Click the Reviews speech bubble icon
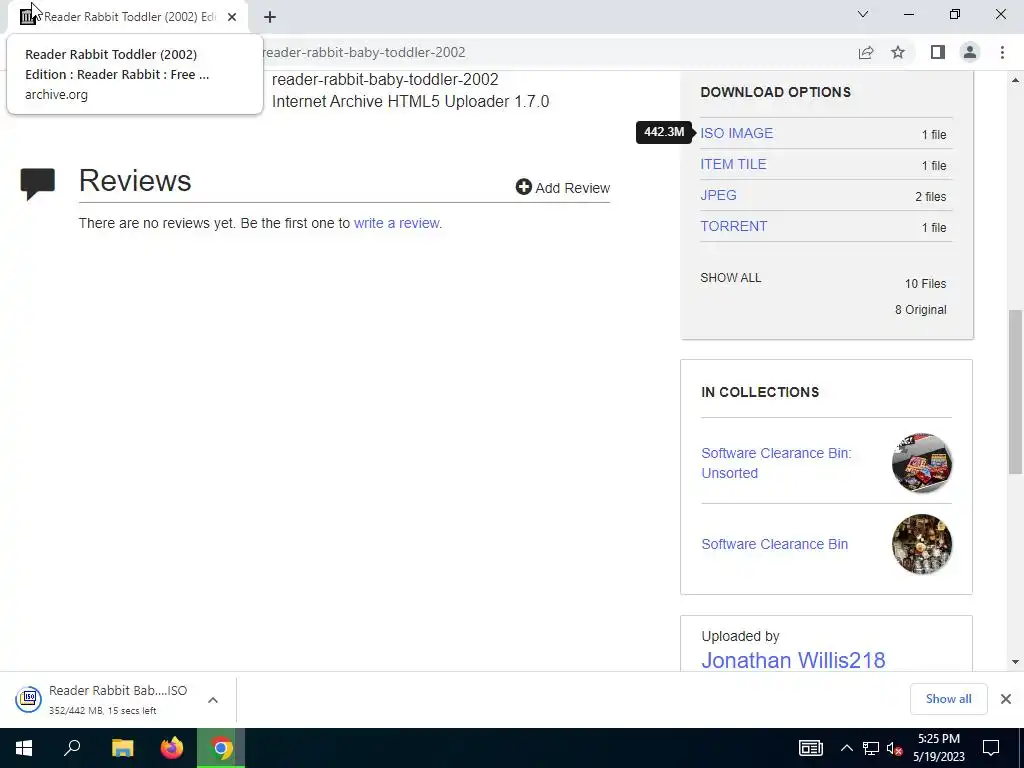The image size is (1024, 768). (x=38, y=184)
